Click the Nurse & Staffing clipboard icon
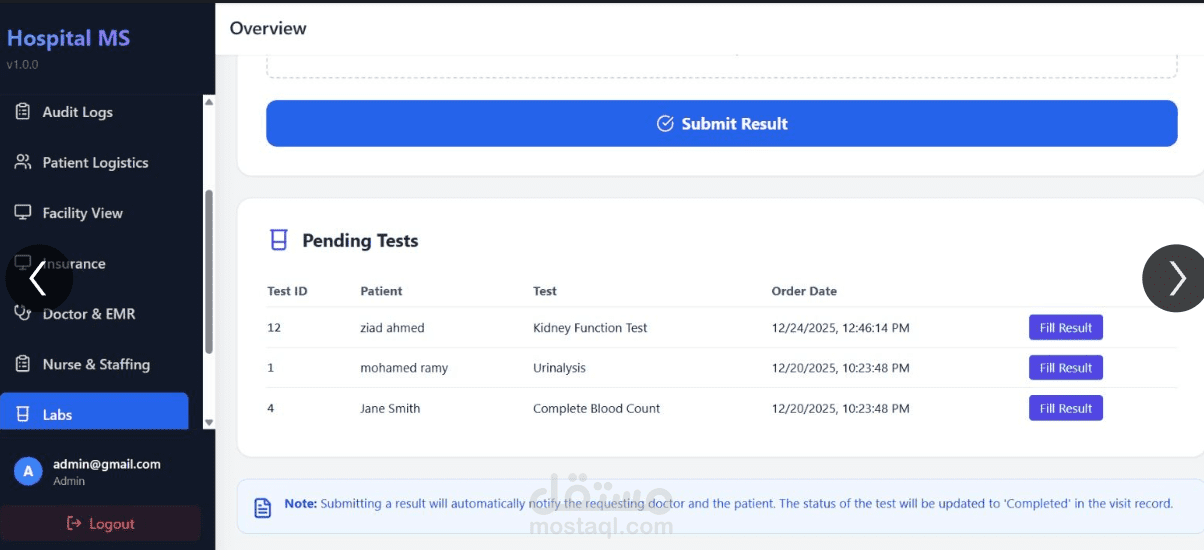 [23, 364]
